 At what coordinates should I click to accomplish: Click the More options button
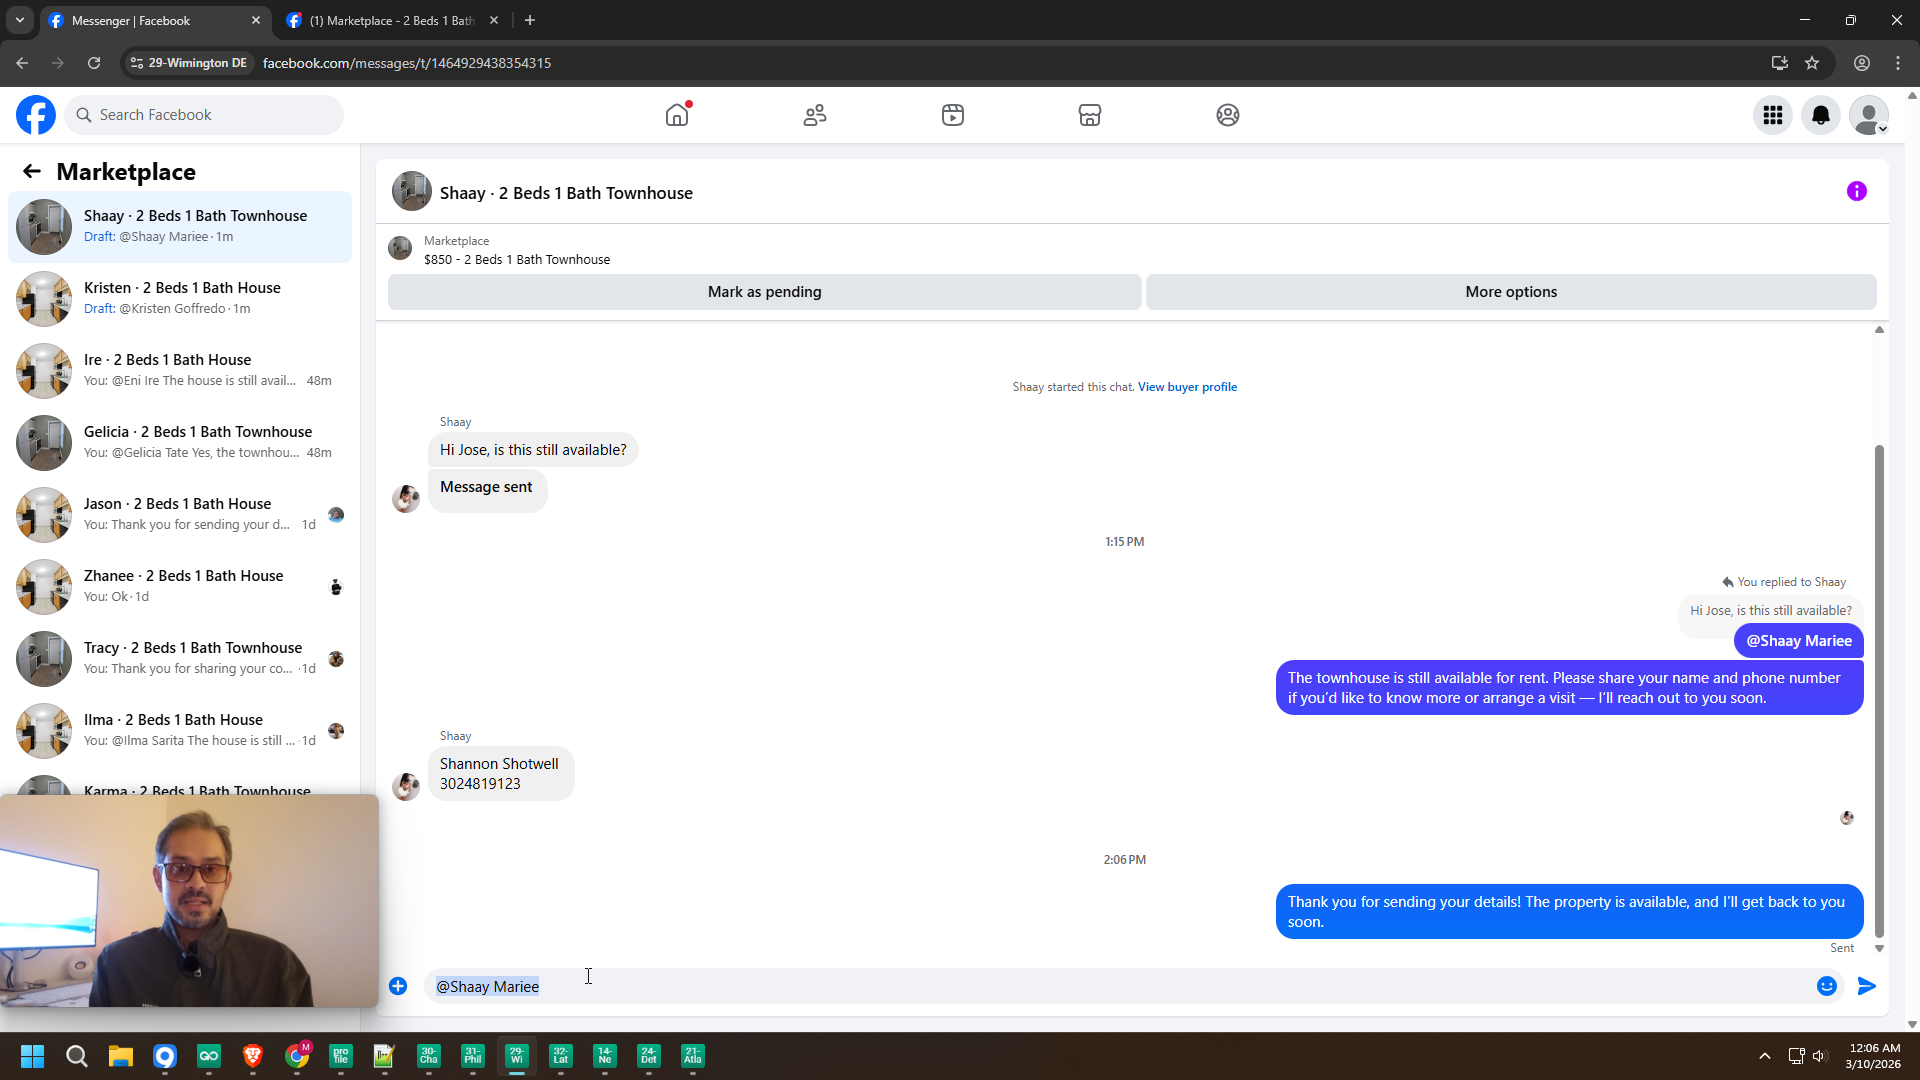(1511, 292)
